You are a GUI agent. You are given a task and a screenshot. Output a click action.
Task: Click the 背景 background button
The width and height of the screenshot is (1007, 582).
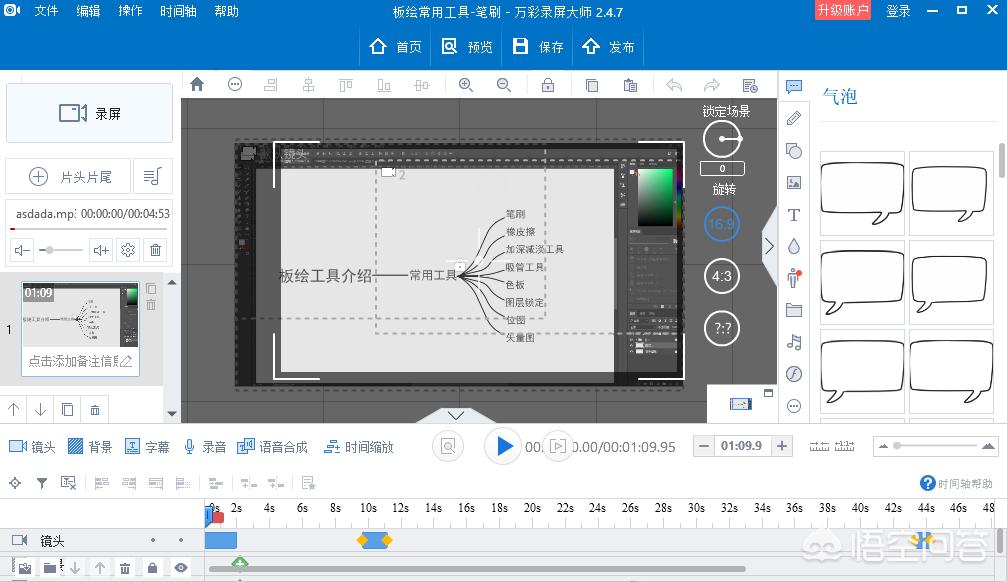(89, 446)
